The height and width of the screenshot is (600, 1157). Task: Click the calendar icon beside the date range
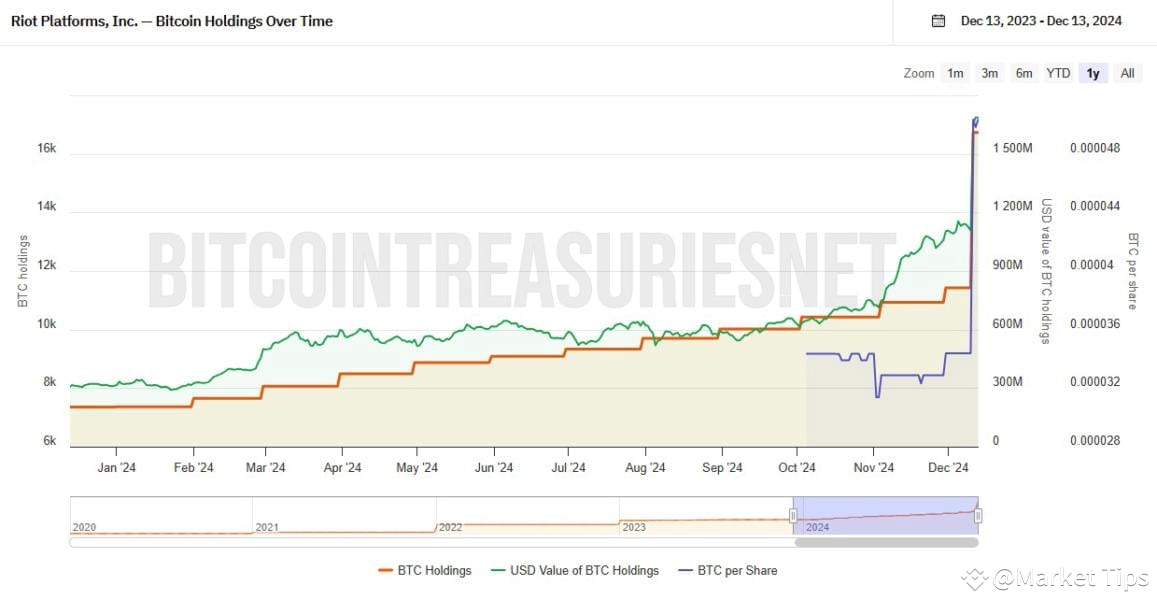938,21
